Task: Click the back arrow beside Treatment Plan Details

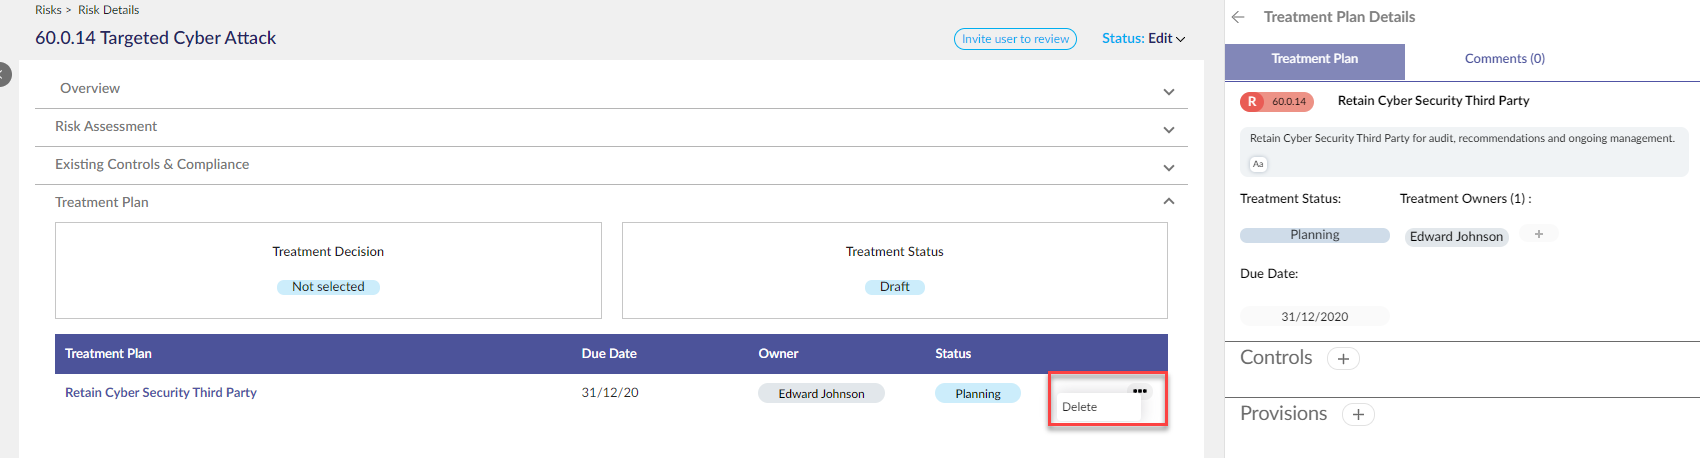Action: click(x=1238, y=17)
